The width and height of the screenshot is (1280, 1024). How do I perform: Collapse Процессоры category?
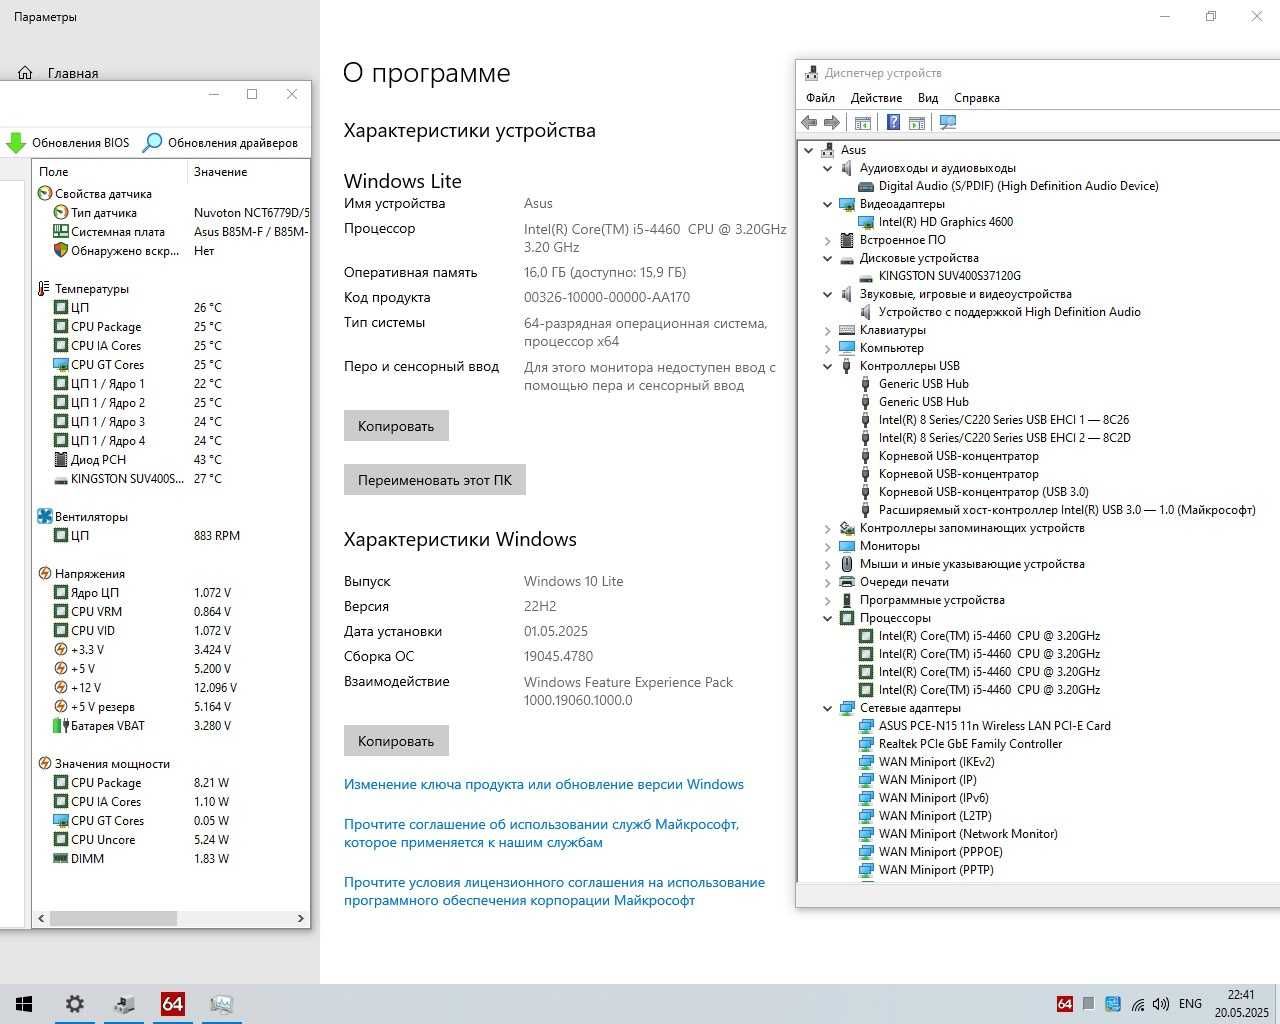[827, 618]
